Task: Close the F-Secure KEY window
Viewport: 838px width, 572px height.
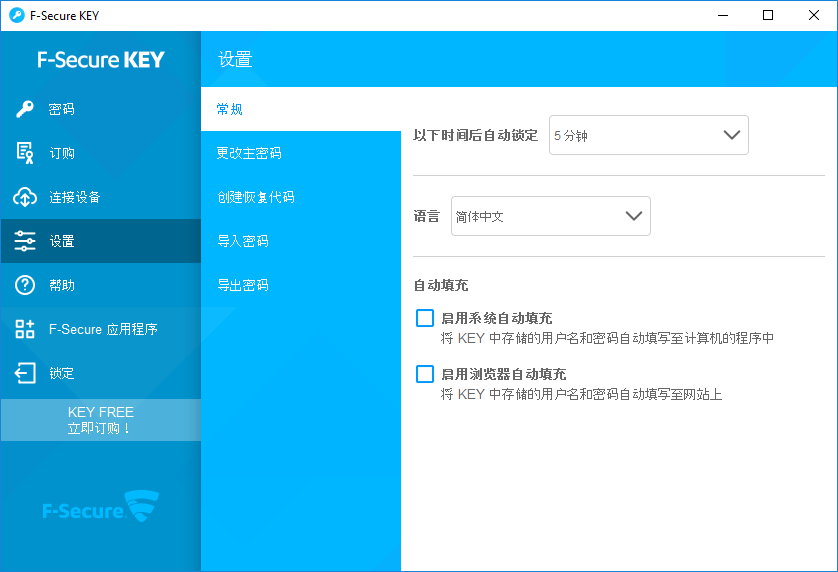Action: pos(813,16)
